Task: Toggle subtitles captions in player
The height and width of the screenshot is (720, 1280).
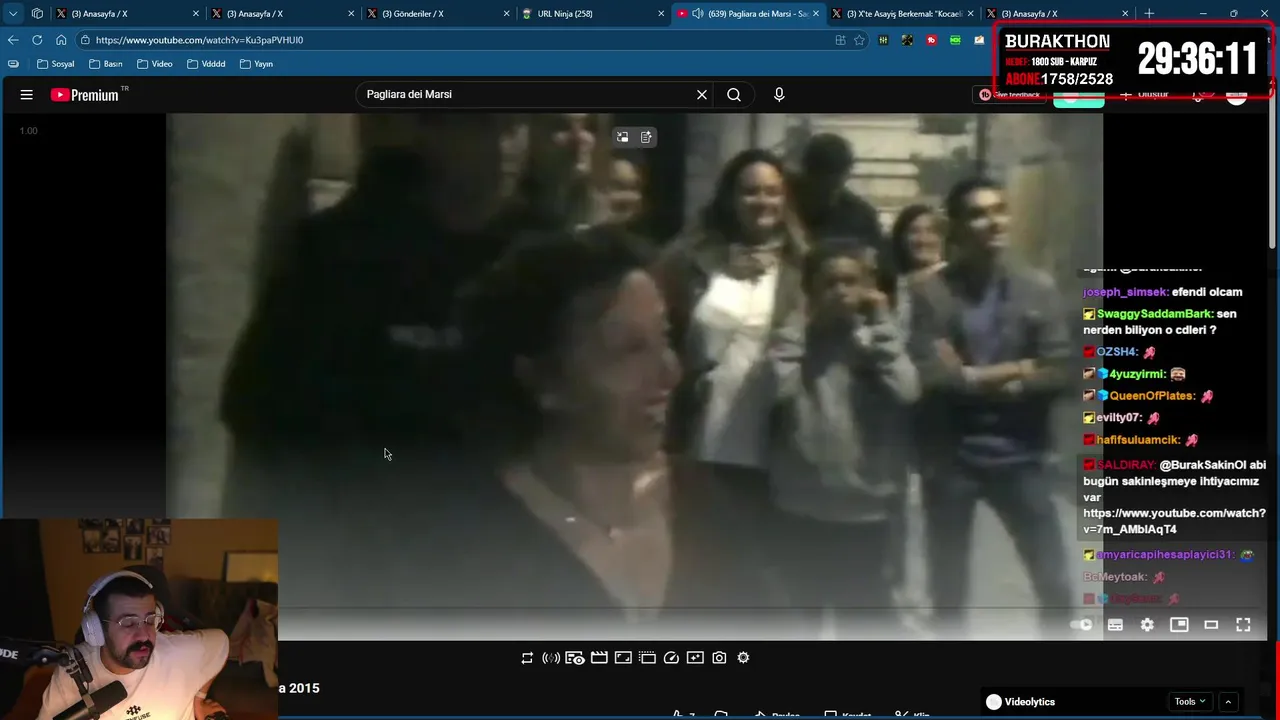Action: [x=1115, y=625]
